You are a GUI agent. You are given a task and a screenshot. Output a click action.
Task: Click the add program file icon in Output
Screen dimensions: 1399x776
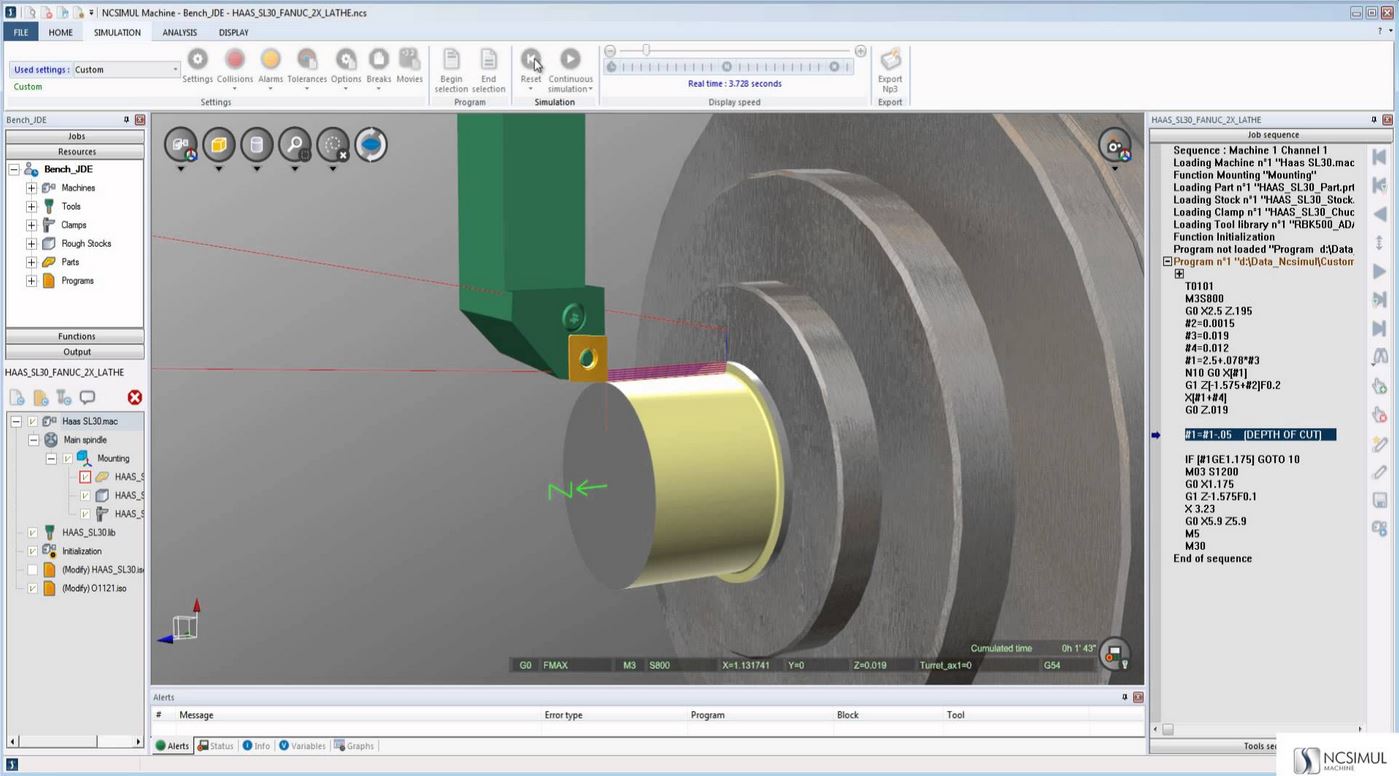pos(41,397)
